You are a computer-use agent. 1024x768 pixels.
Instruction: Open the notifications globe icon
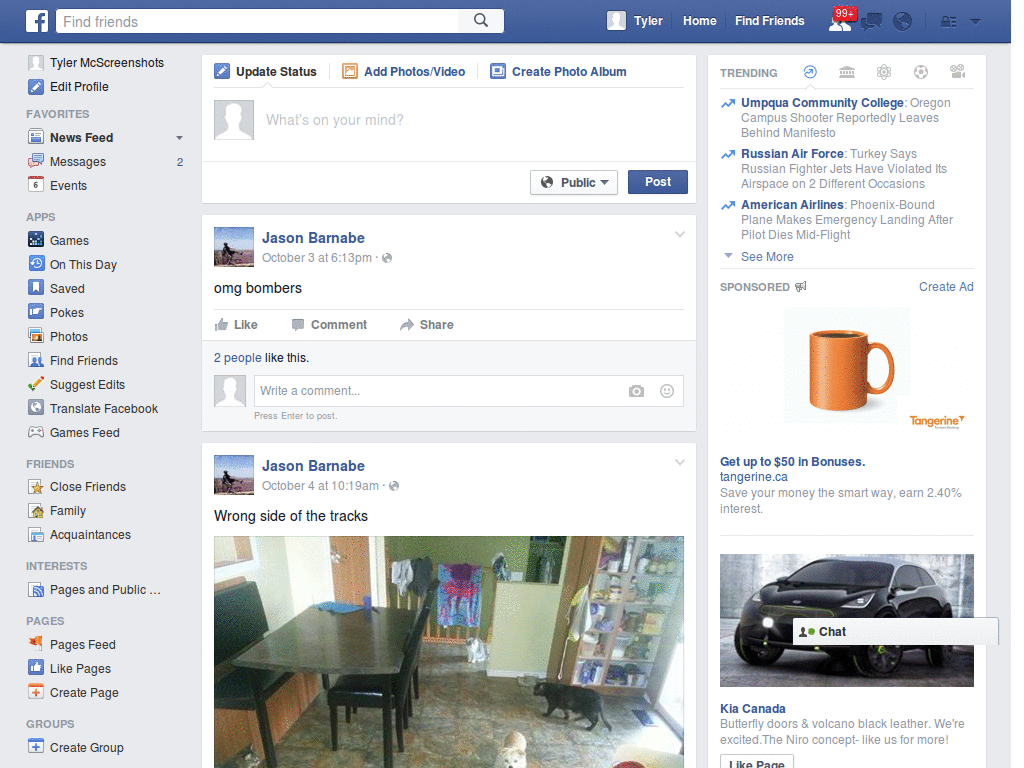point(903,21)
